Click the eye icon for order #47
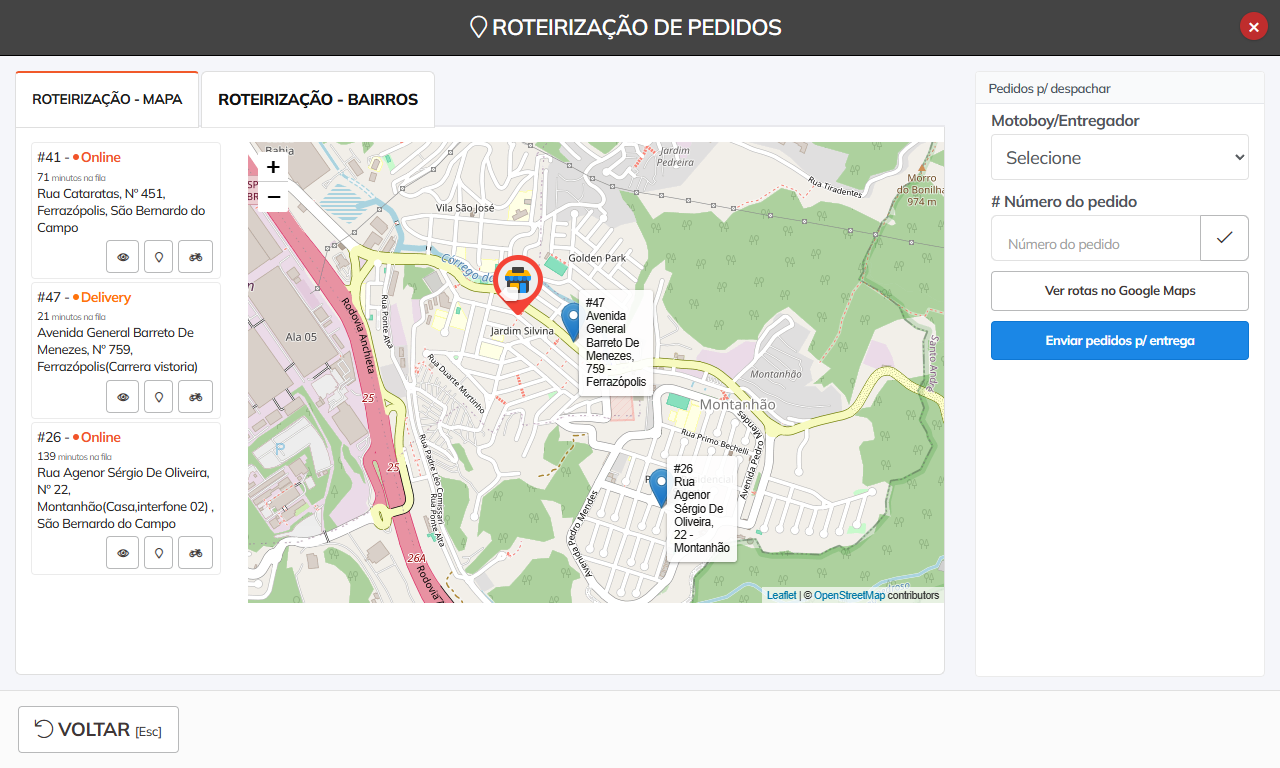Viewport: 1280px width, 768px height. 123,397
